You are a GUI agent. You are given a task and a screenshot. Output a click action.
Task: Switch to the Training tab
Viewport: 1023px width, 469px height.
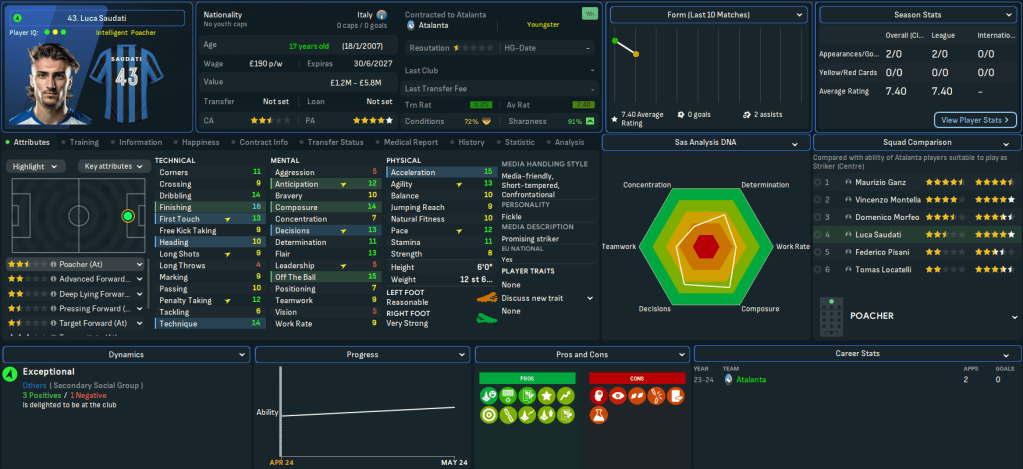click(83, 142)
